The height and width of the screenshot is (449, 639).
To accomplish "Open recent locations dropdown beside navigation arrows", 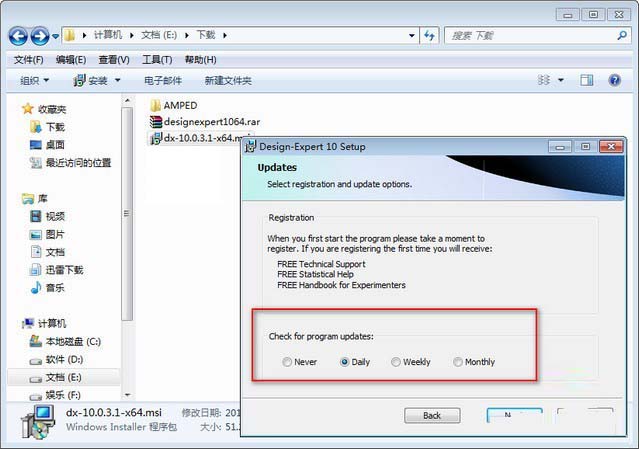I will (55, 37).
